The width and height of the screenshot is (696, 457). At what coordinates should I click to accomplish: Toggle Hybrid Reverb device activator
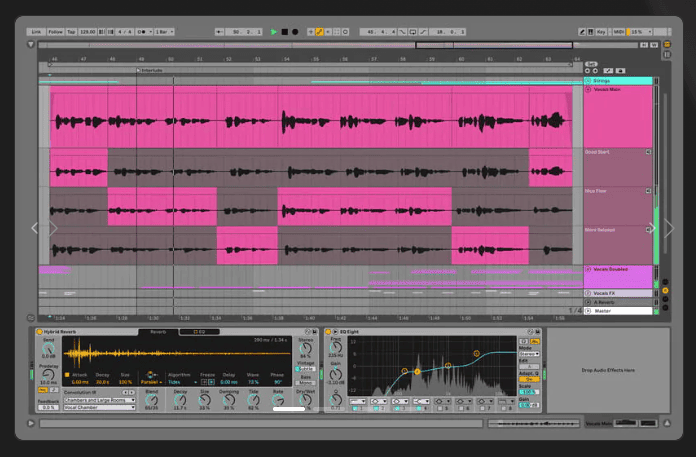click(x=40, y=332)
